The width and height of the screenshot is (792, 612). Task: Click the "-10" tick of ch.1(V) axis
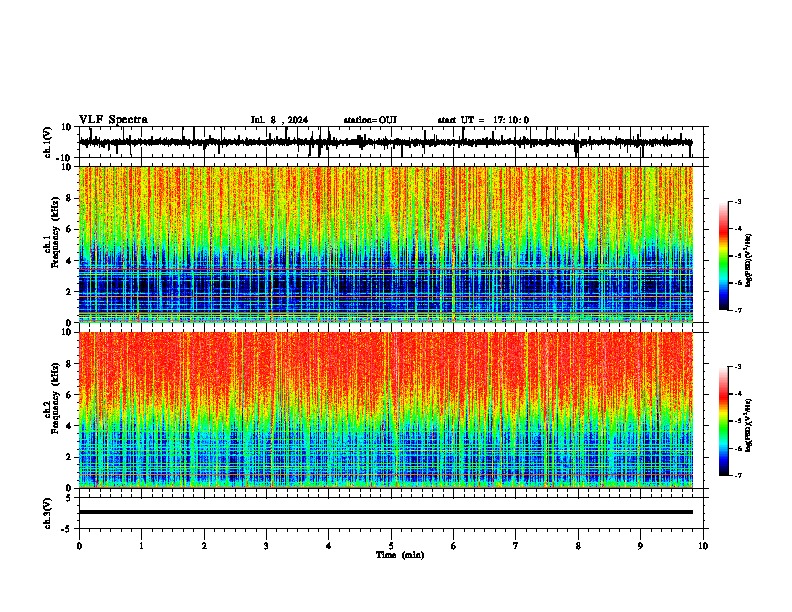click(65, 158)
